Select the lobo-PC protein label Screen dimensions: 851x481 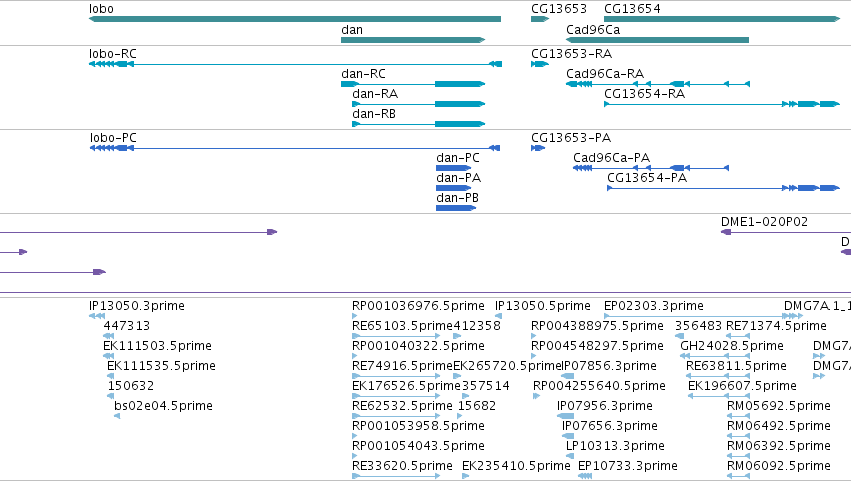coord(113,138)
